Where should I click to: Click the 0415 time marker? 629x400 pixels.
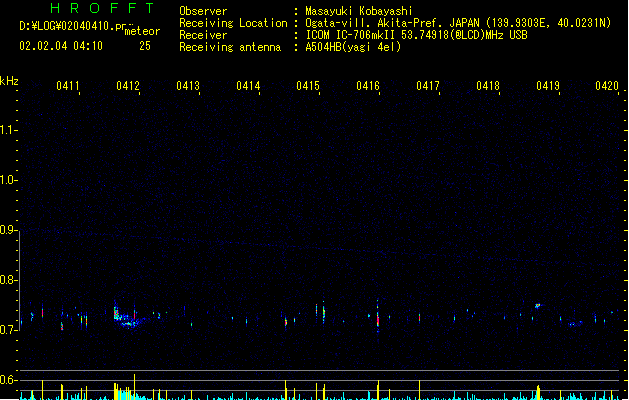pyautogui.click(x=308, y=86)
